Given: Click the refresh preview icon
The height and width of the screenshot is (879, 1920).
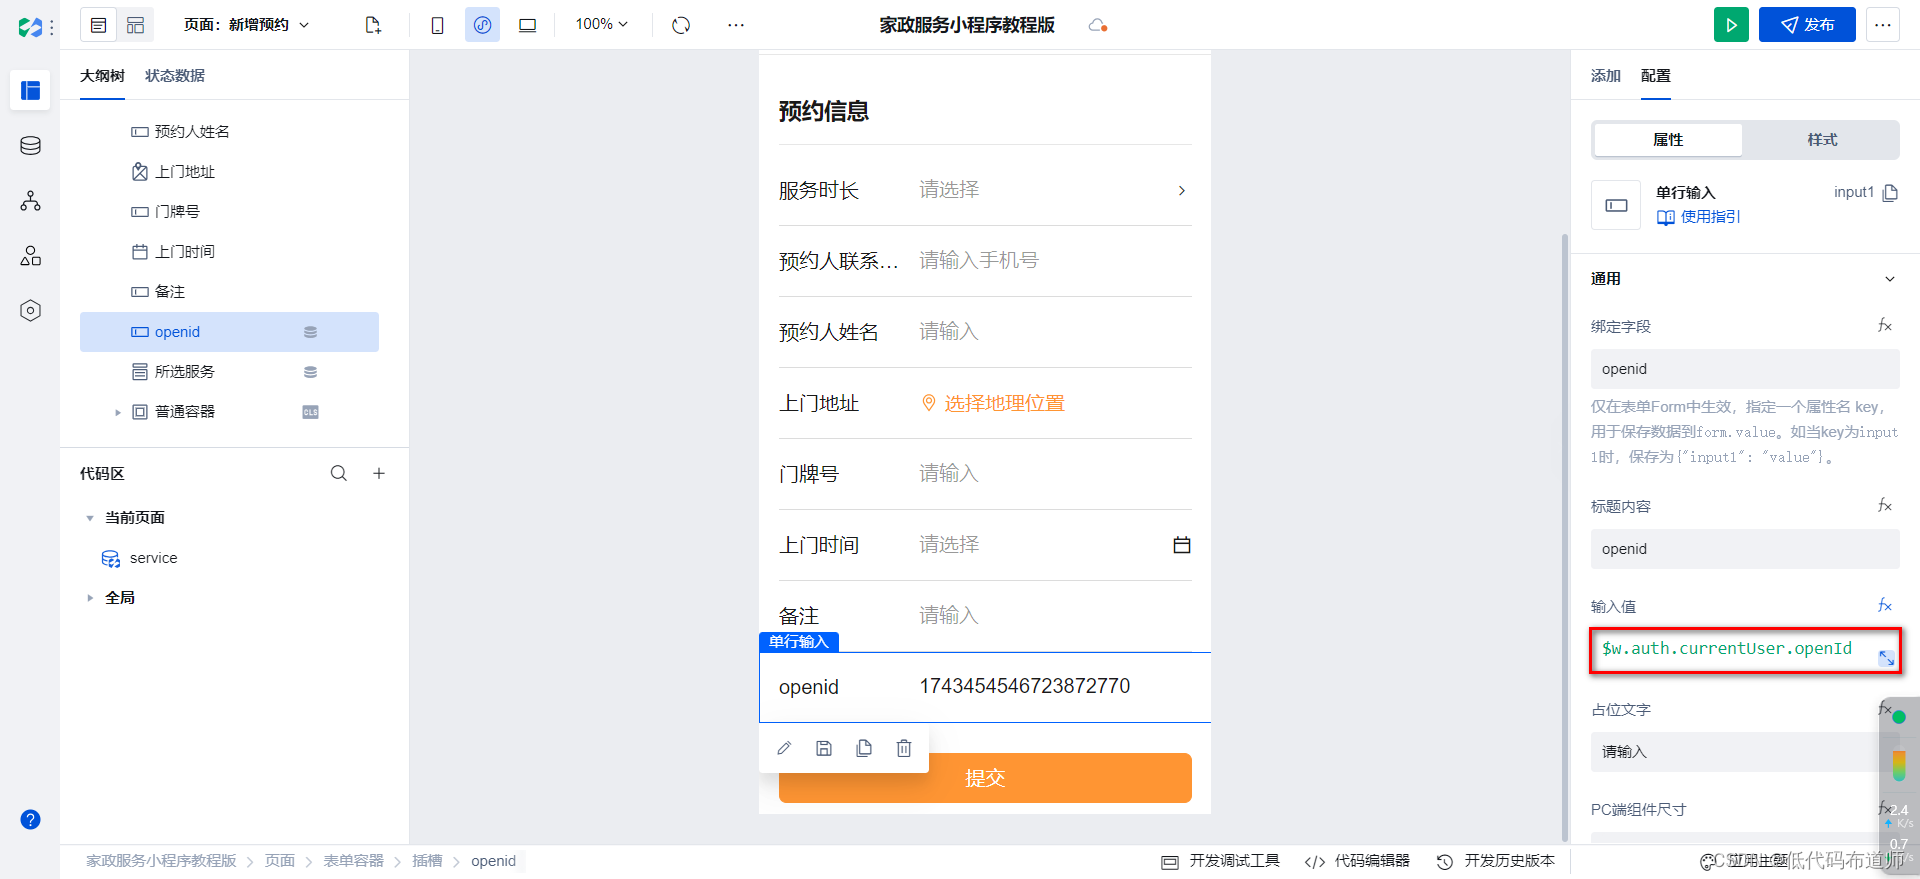Looking at the screenshot, I should (x=681, y=25).
